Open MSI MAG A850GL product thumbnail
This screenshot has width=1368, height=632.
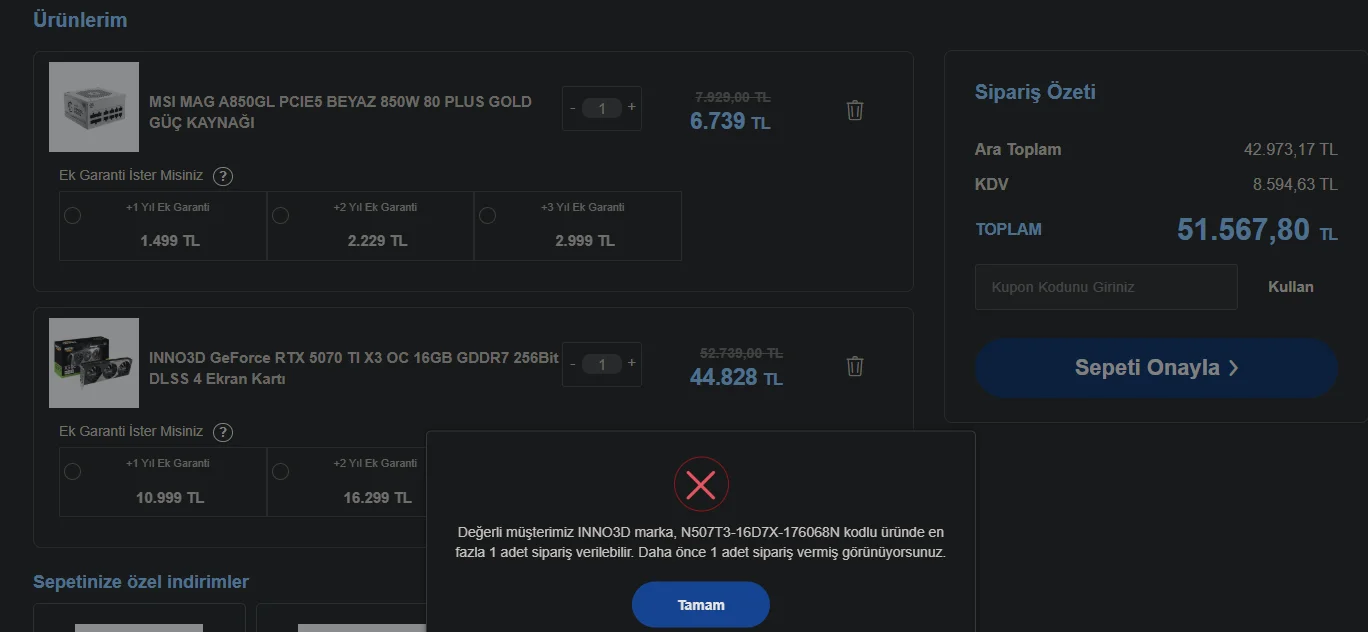click(94, 107)
